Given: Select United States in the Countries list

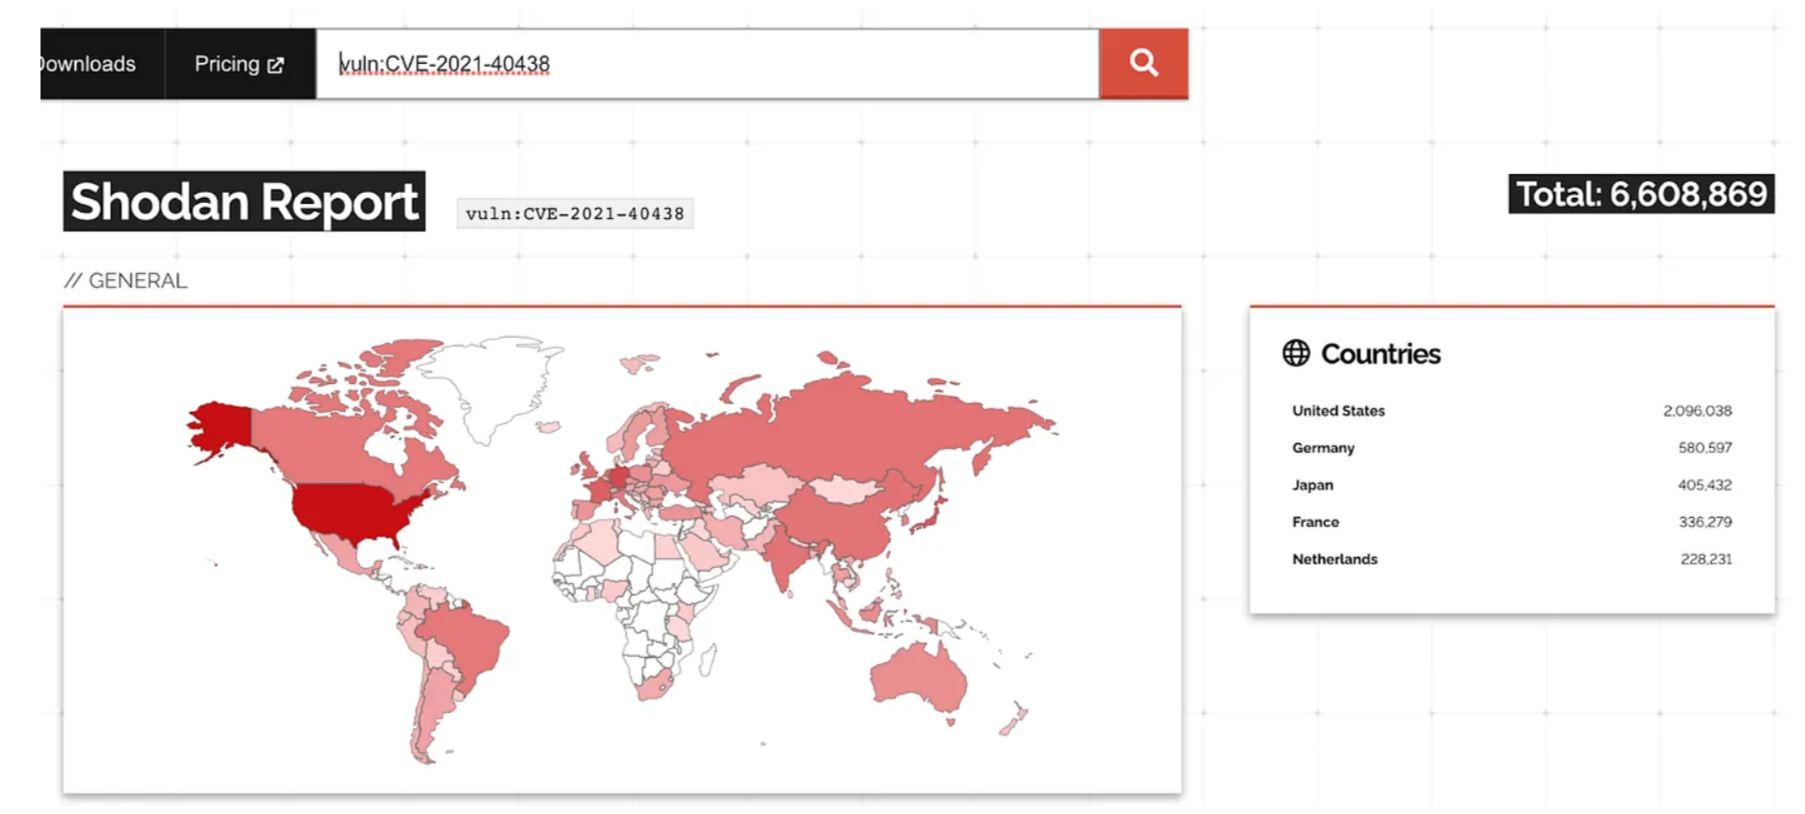Looking at the screenshot, I should pyautogui.click(x=1338, y=411).
